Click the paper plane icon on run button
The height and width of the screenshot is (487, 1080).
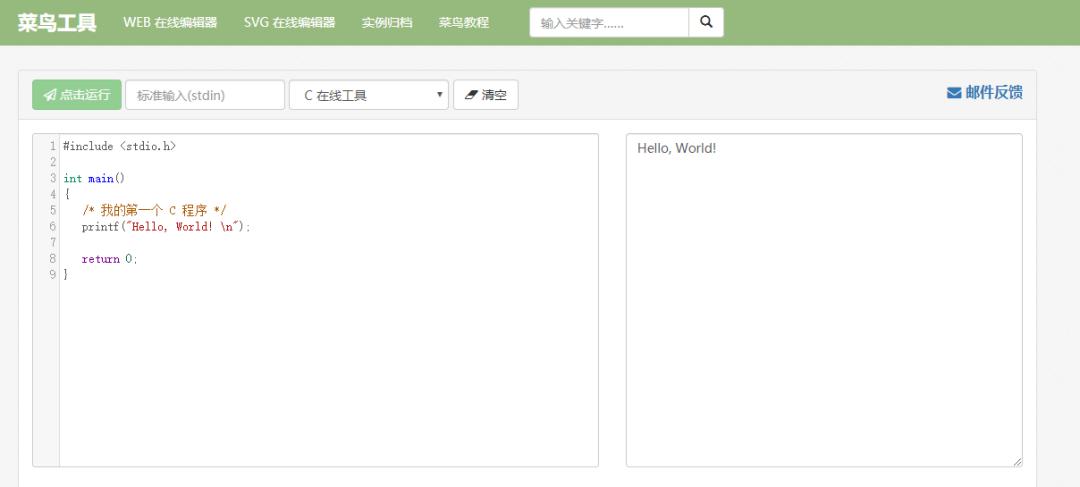pyautogui.click(x=50, y=95)
